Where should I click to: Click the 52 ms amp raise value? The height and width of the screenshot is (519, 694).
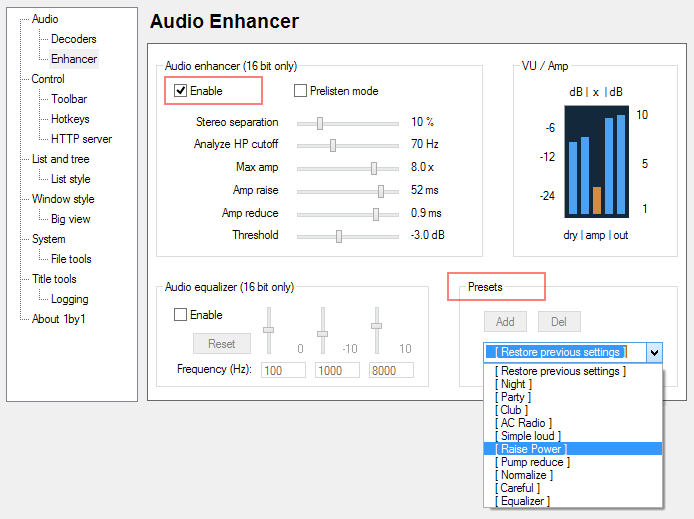[424, 190]
